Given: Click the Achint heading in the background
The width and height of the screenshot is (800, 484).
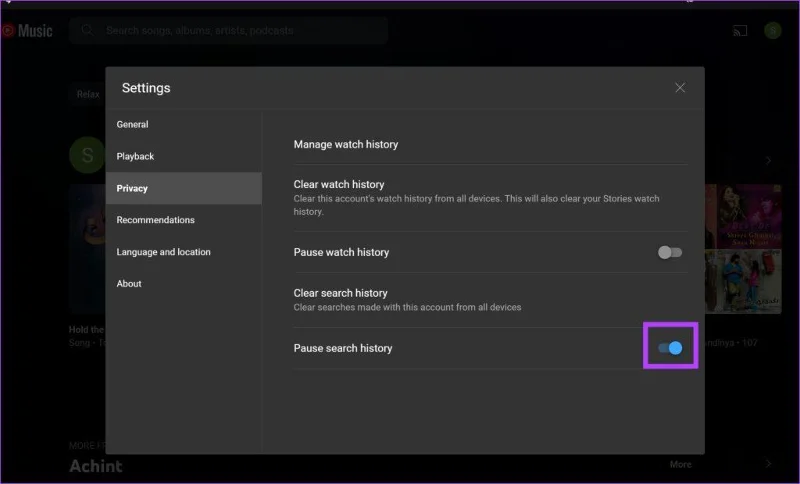Looking at the screenshot, I should tap(96, 466).
